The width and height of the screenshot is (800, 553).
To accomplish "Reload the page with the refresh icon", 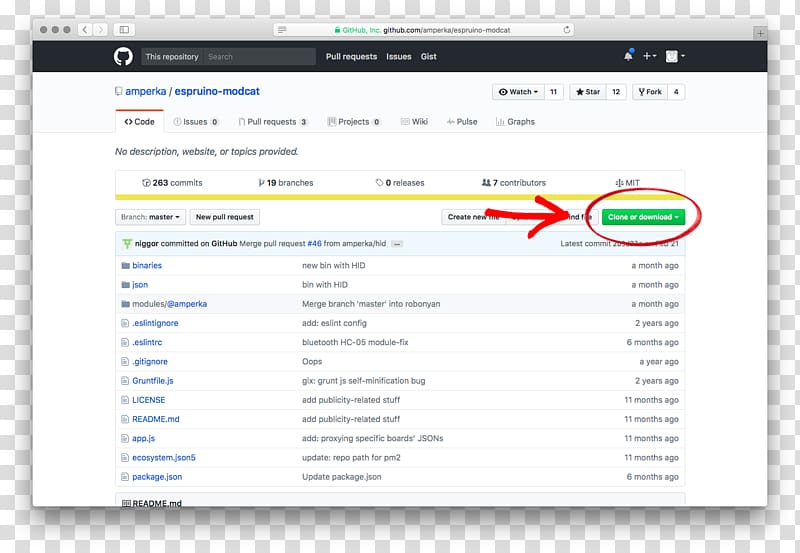I will coord(566,30).
